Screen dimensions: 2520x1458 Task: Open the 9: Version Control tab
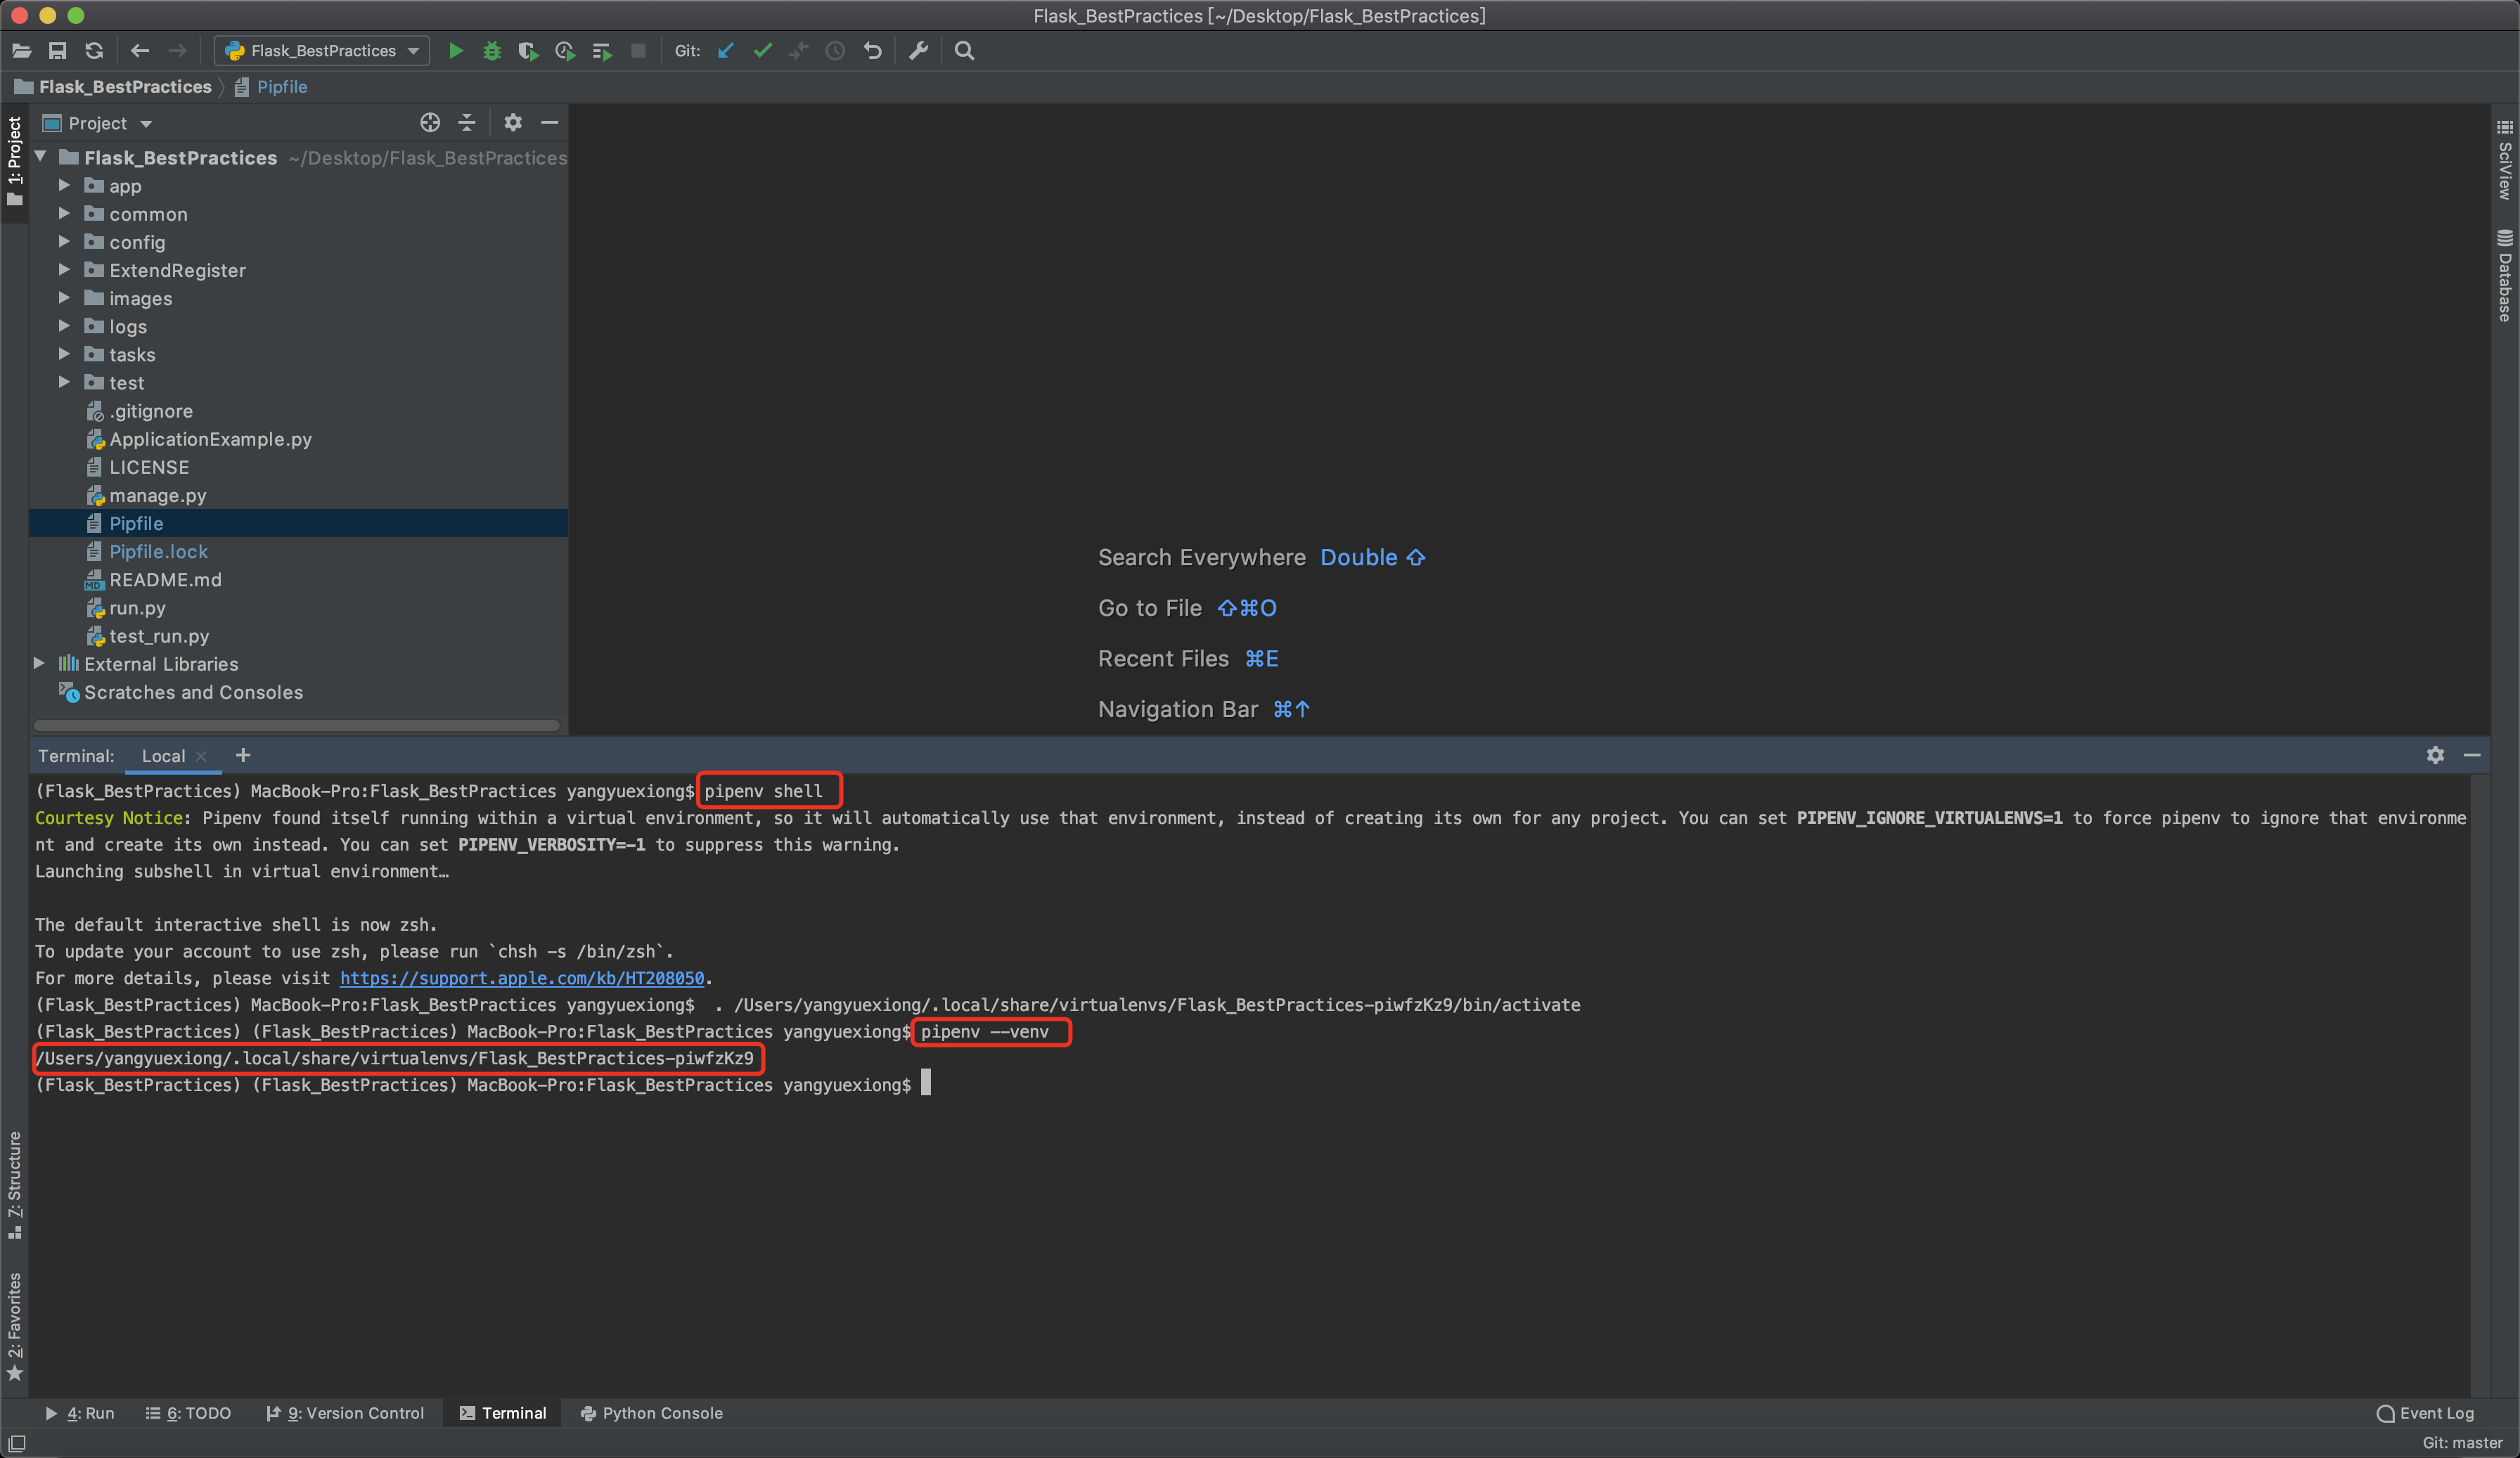coord(345,1413)
